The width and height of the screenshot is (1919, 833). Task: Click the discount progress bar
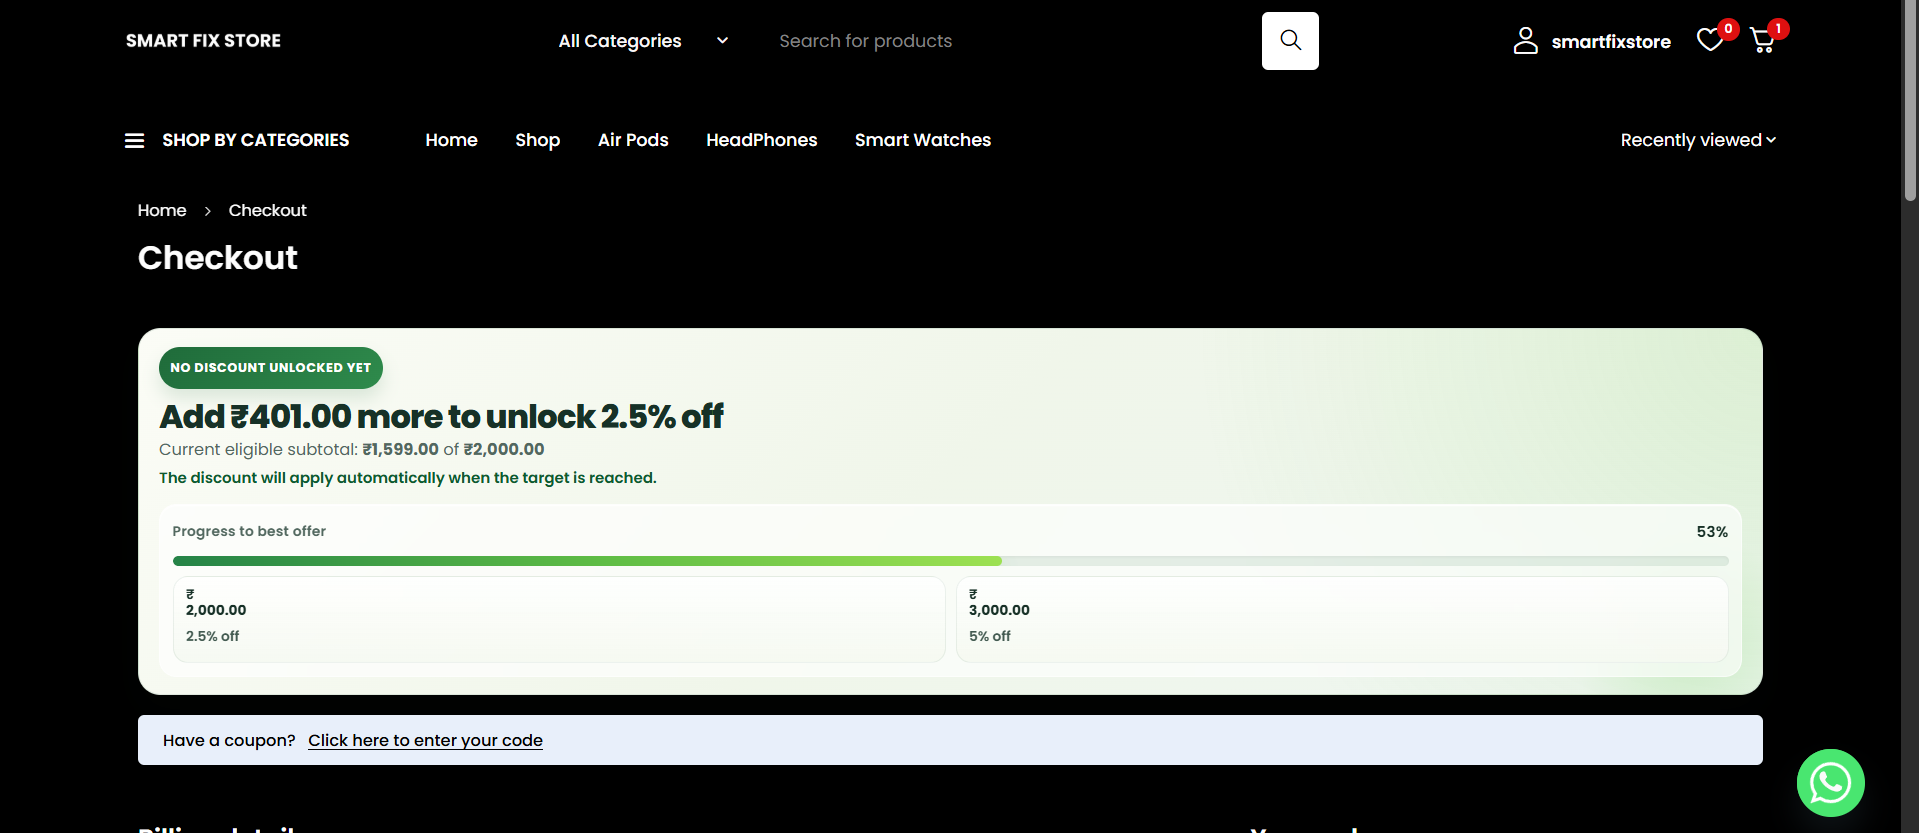click(950, 561)
